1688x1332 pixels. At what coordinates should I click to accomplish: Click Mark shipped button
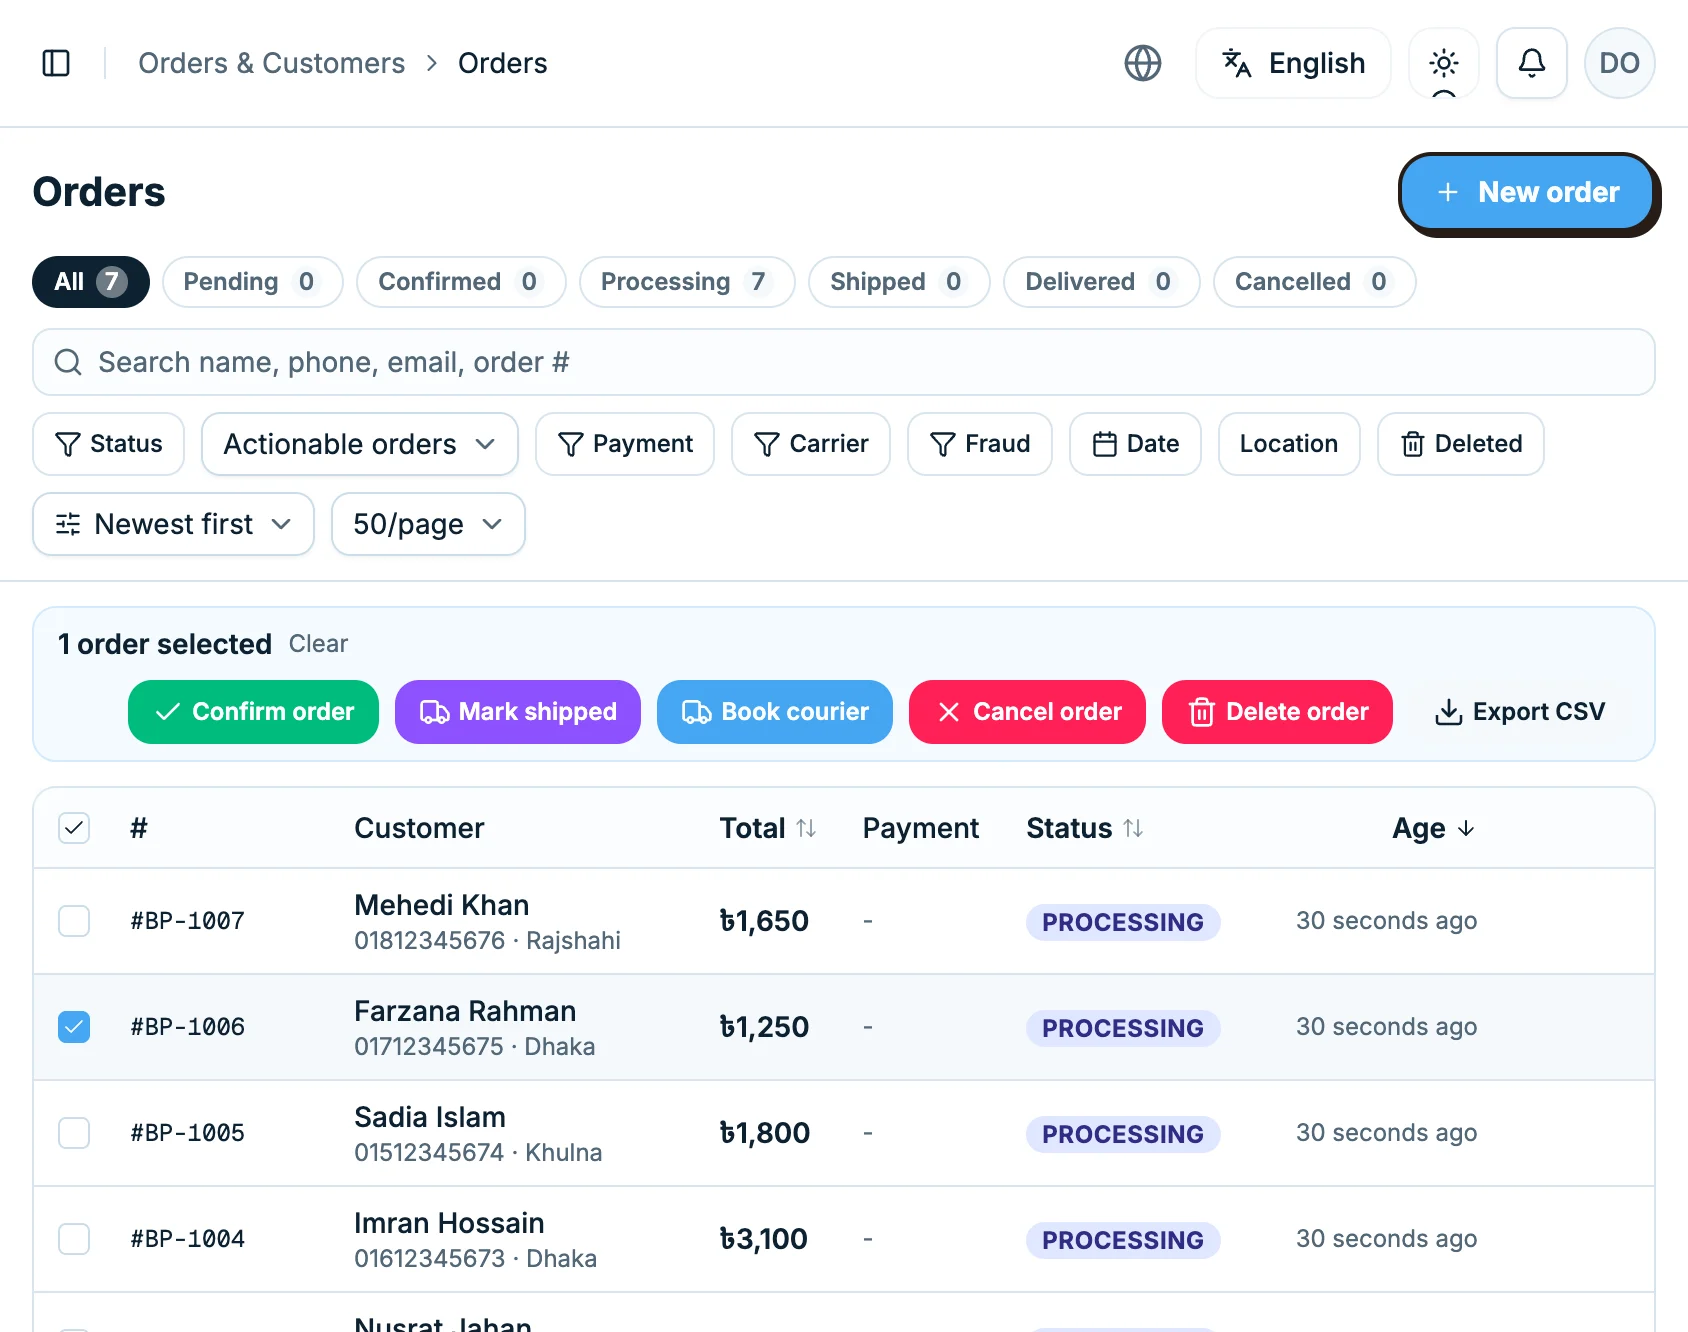tap(518, 712)
